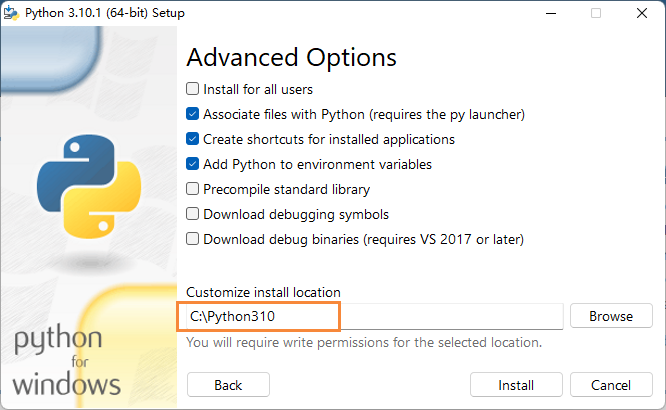
Task: Check Download debugging symbols
Action: (x=192, y=214)
